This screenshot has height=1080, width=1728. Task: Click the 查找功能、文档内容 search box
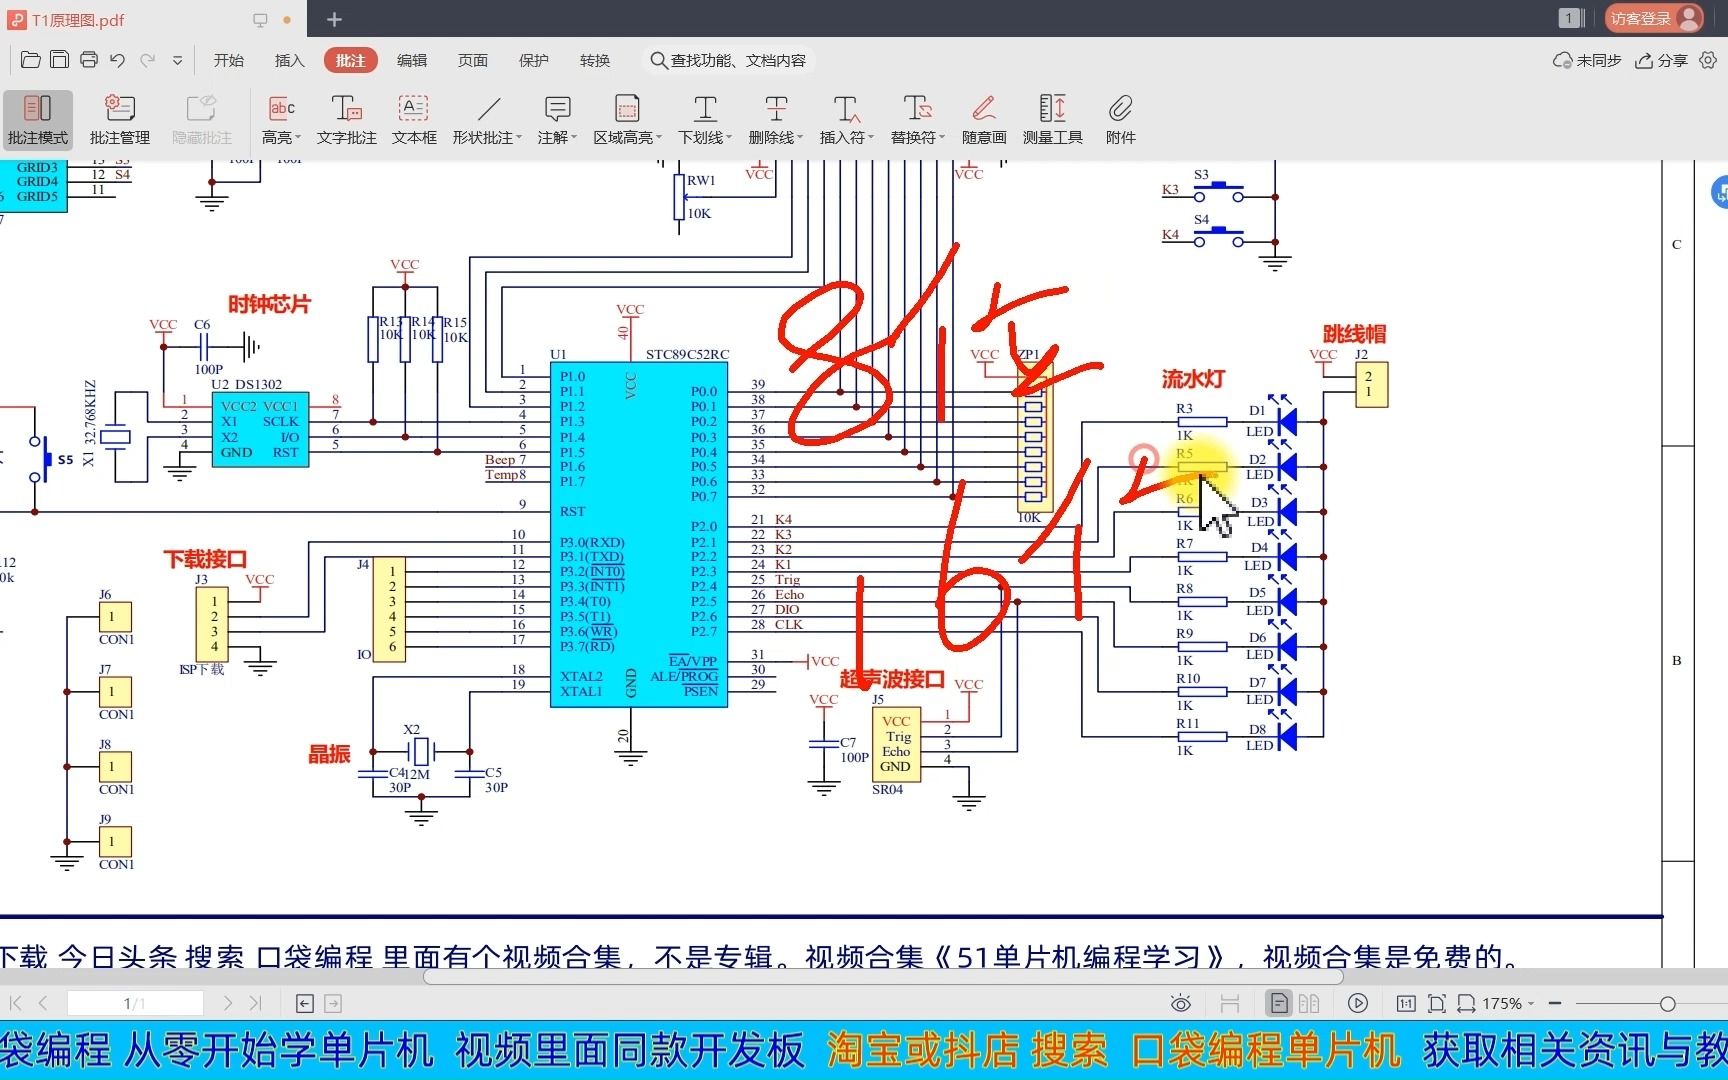click(728, 60)
